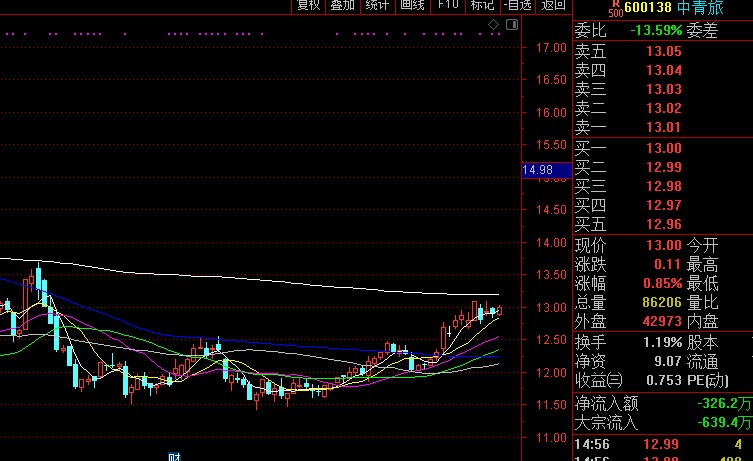Image resolution: width=753 pixels, height=461 pixels.
Task: Click the PE(动) label
Action: (708, 381)
